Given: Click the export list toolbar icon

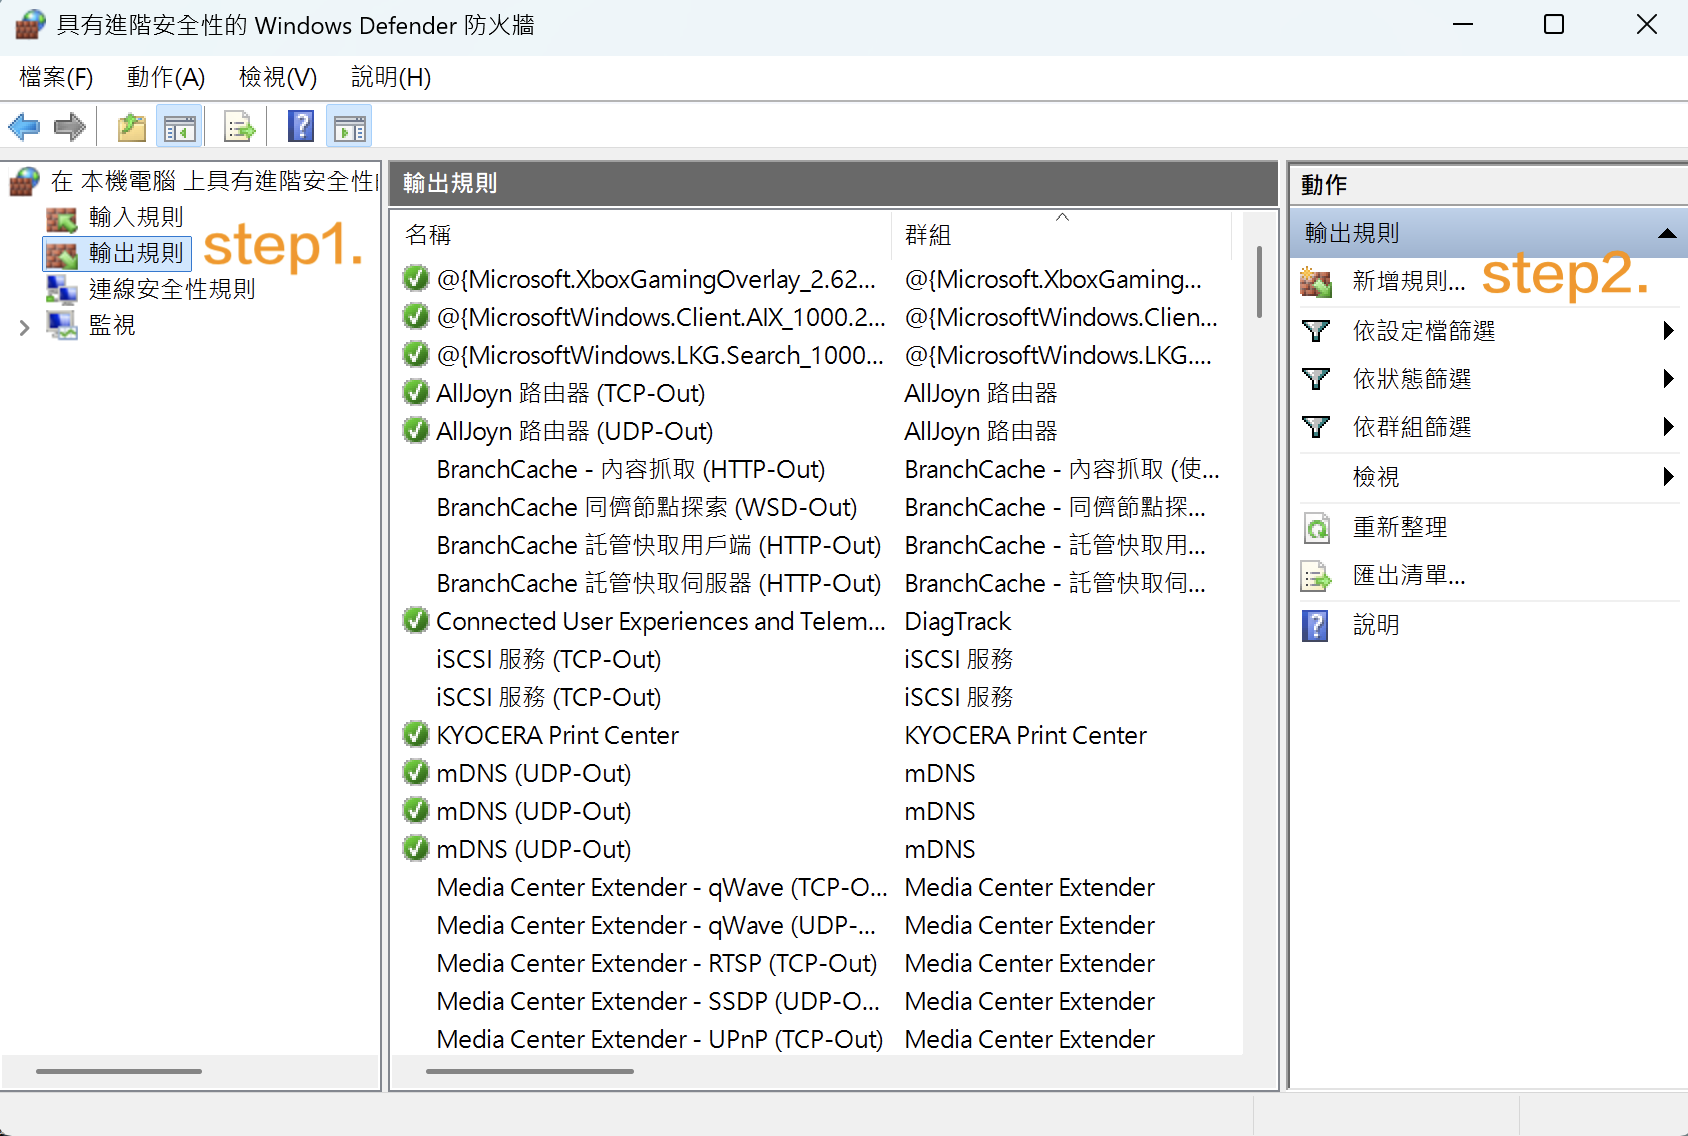Looking at the screenshot, I should click(x=239, y=127).
